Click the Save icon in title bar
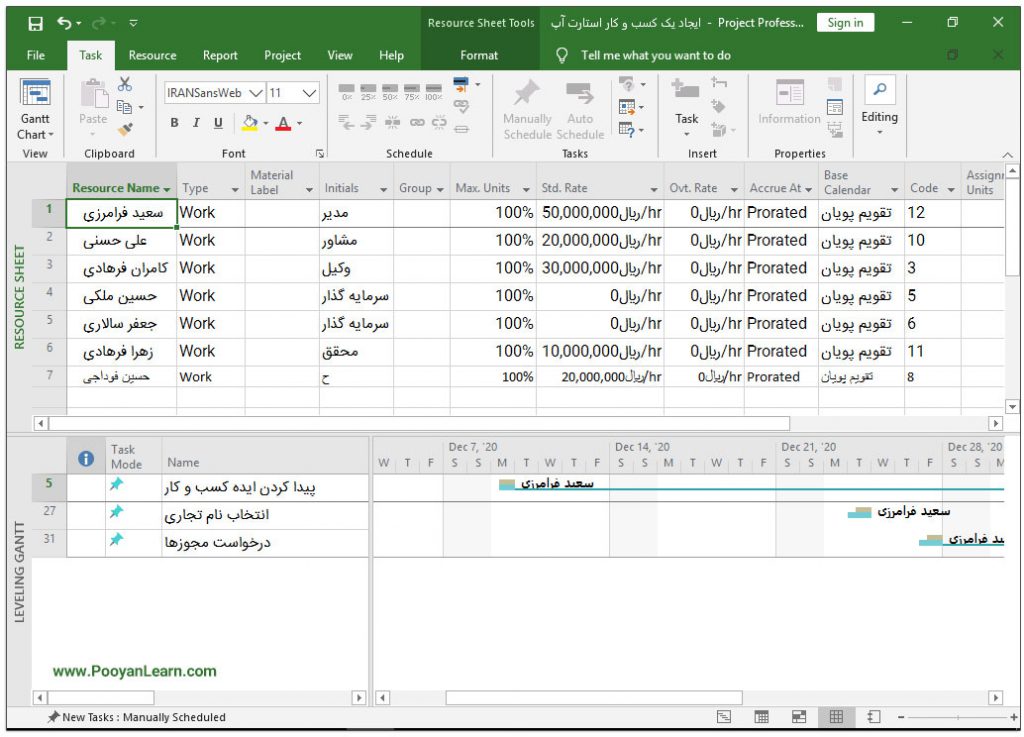 coord(35,24)
